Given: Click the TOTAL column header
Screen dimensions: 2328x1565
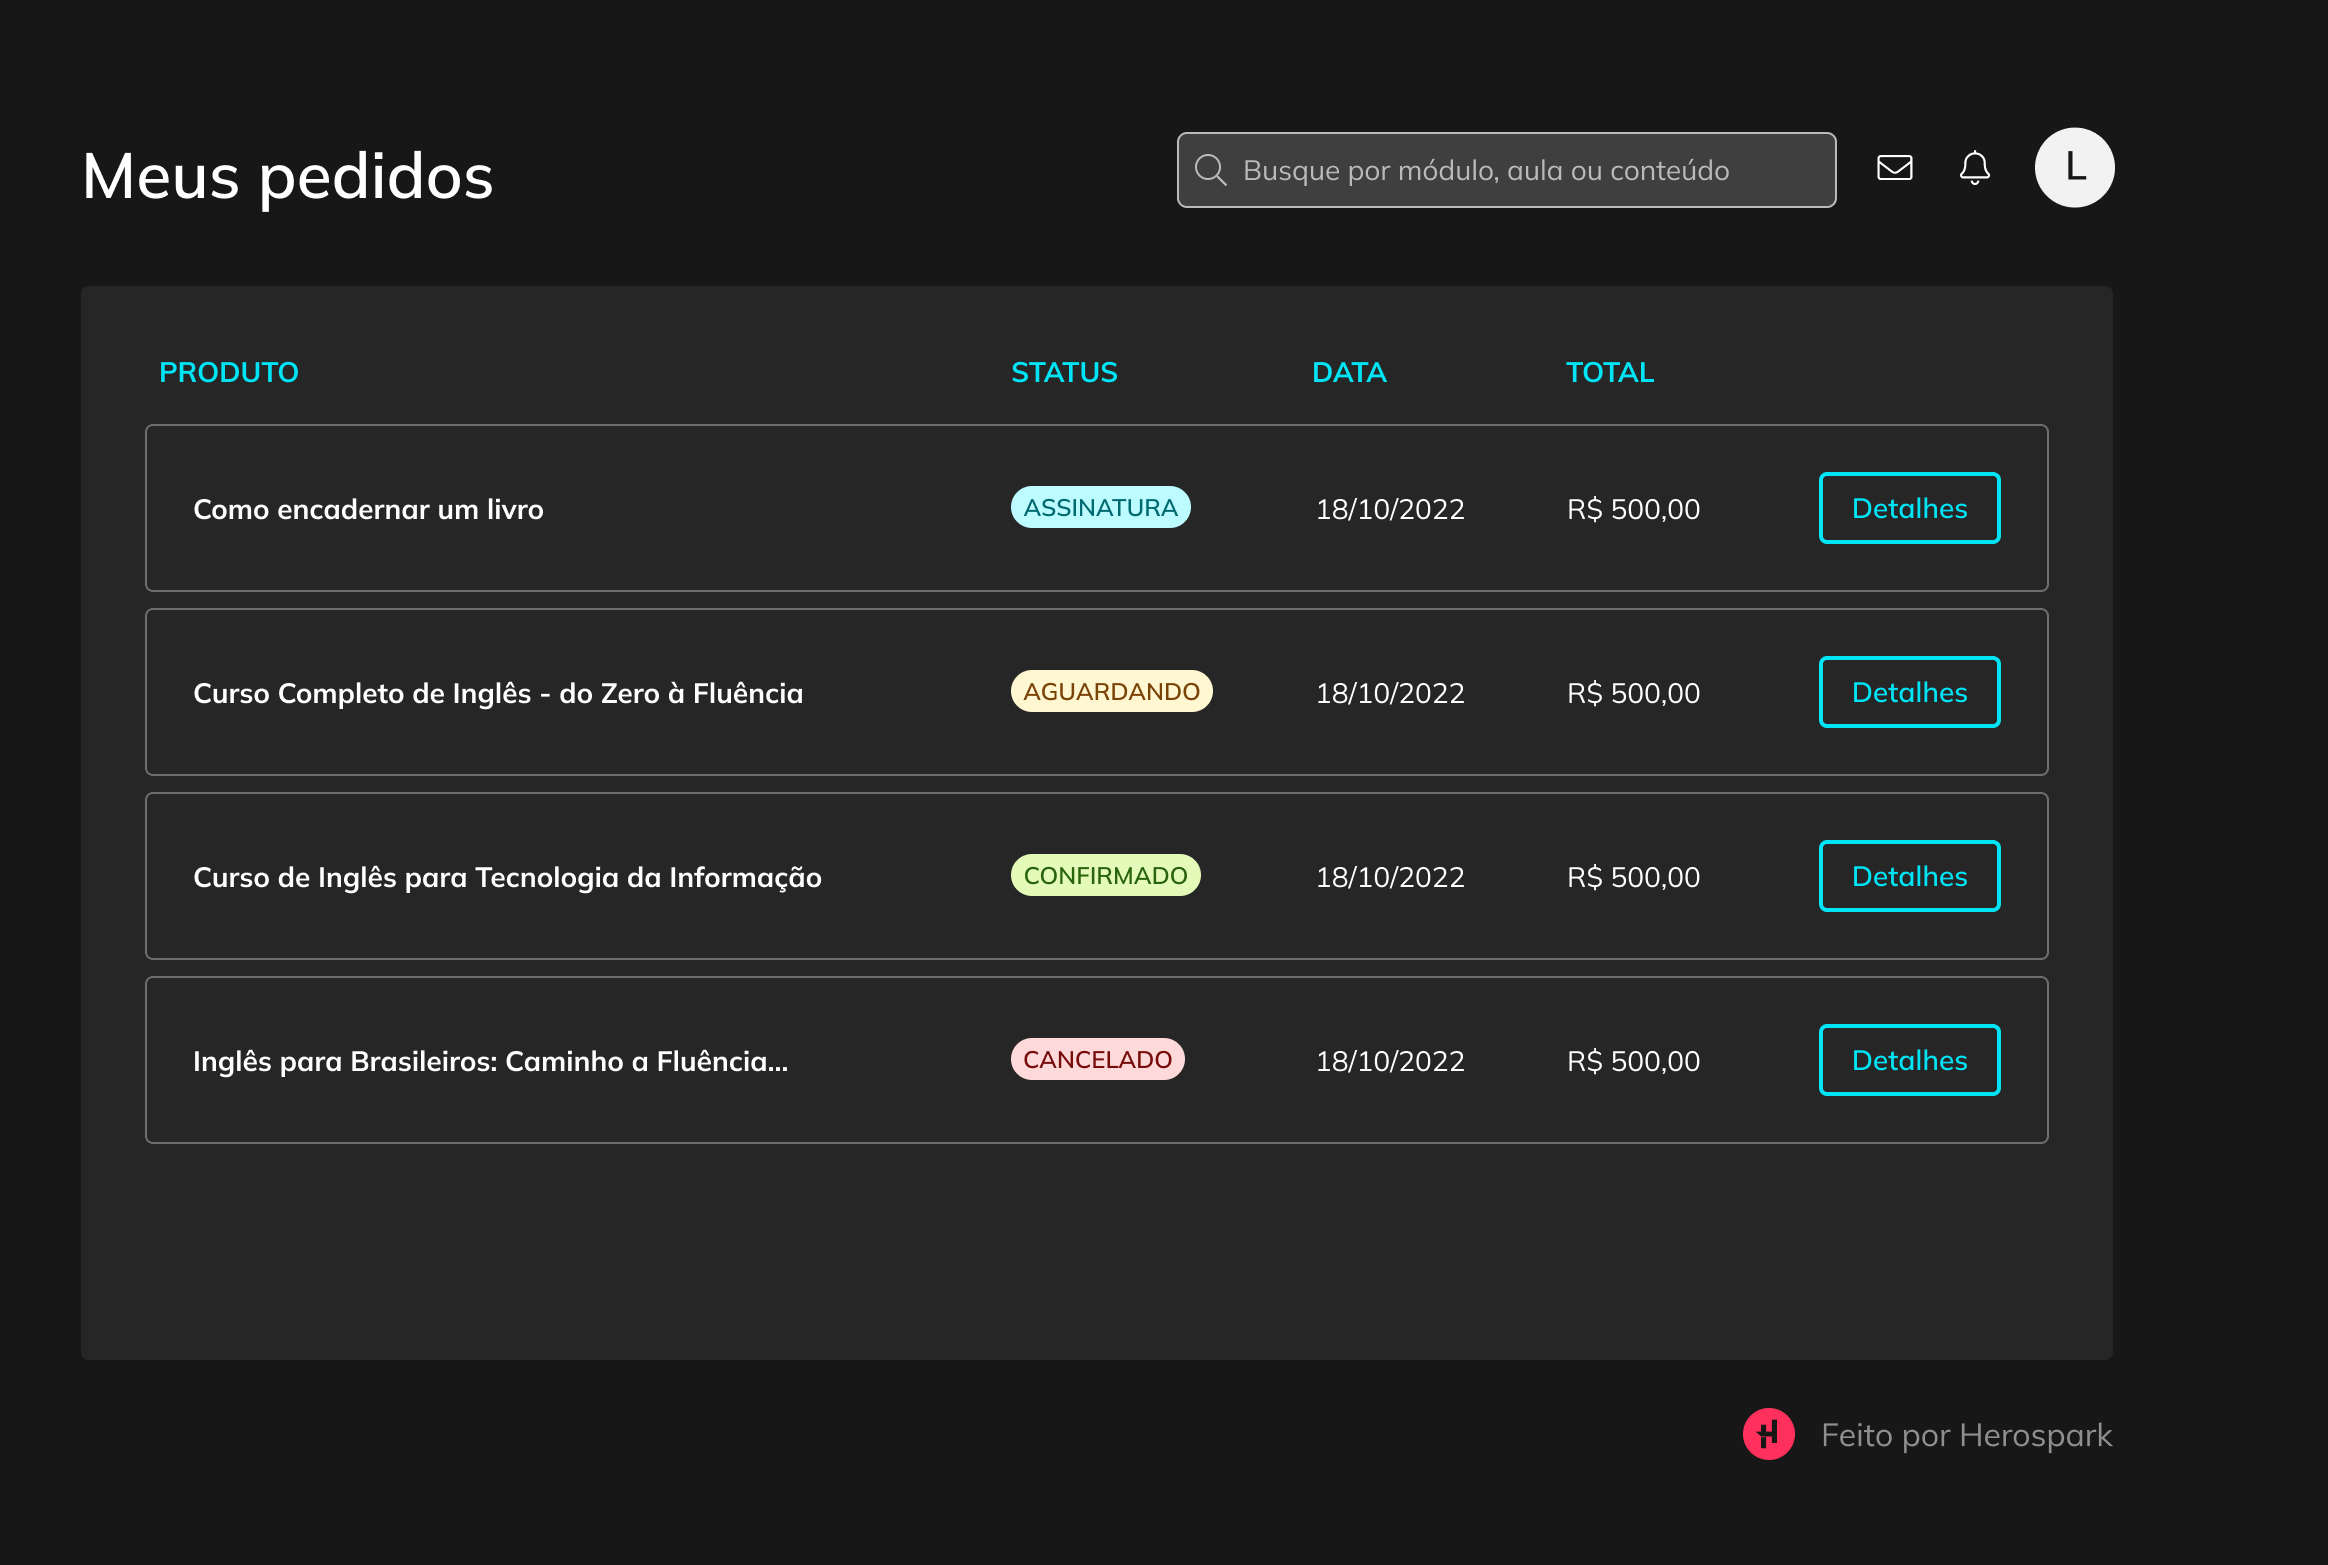Looking at the screenshot, I should point(1610,372).
